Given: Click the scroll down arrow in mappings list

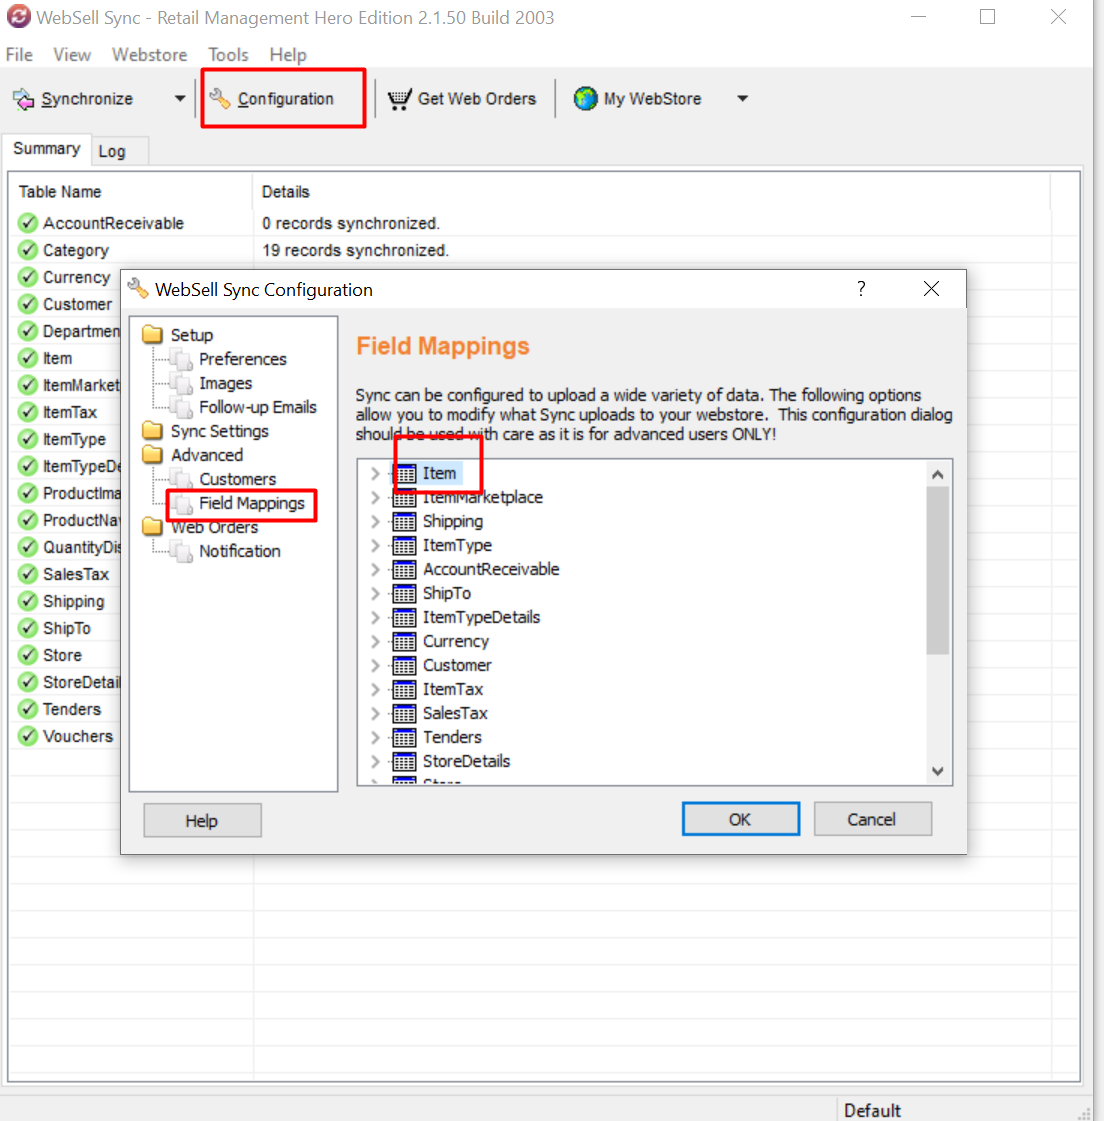Looking at the screenshot, I should pyautogui.click(x=937, y=771).
